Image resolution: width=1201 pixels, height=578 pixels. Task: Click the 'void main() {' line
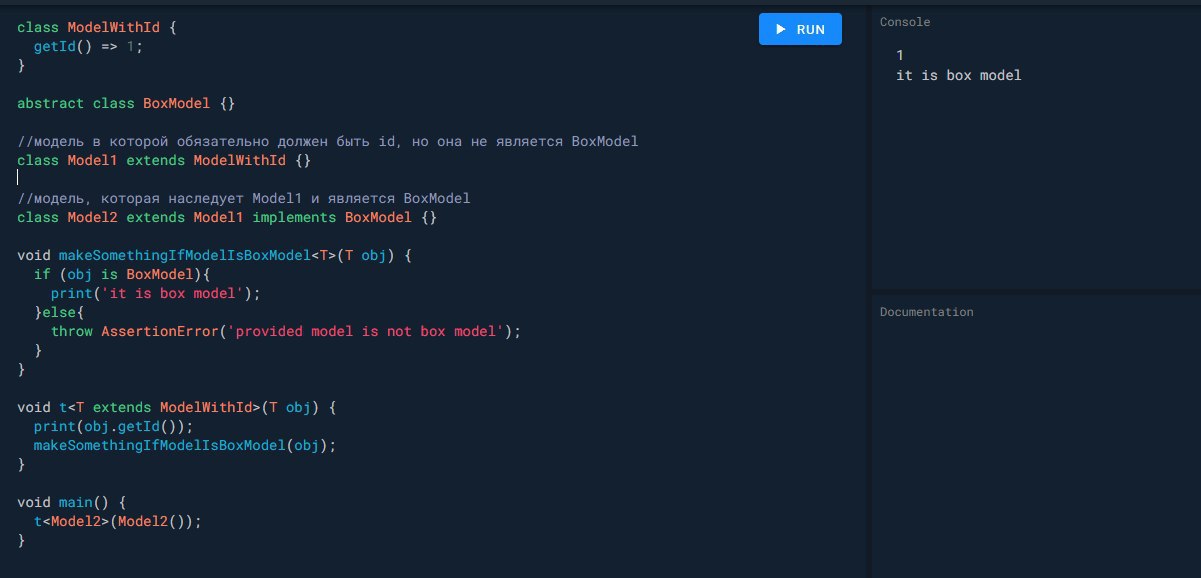[x=72, y=502]
